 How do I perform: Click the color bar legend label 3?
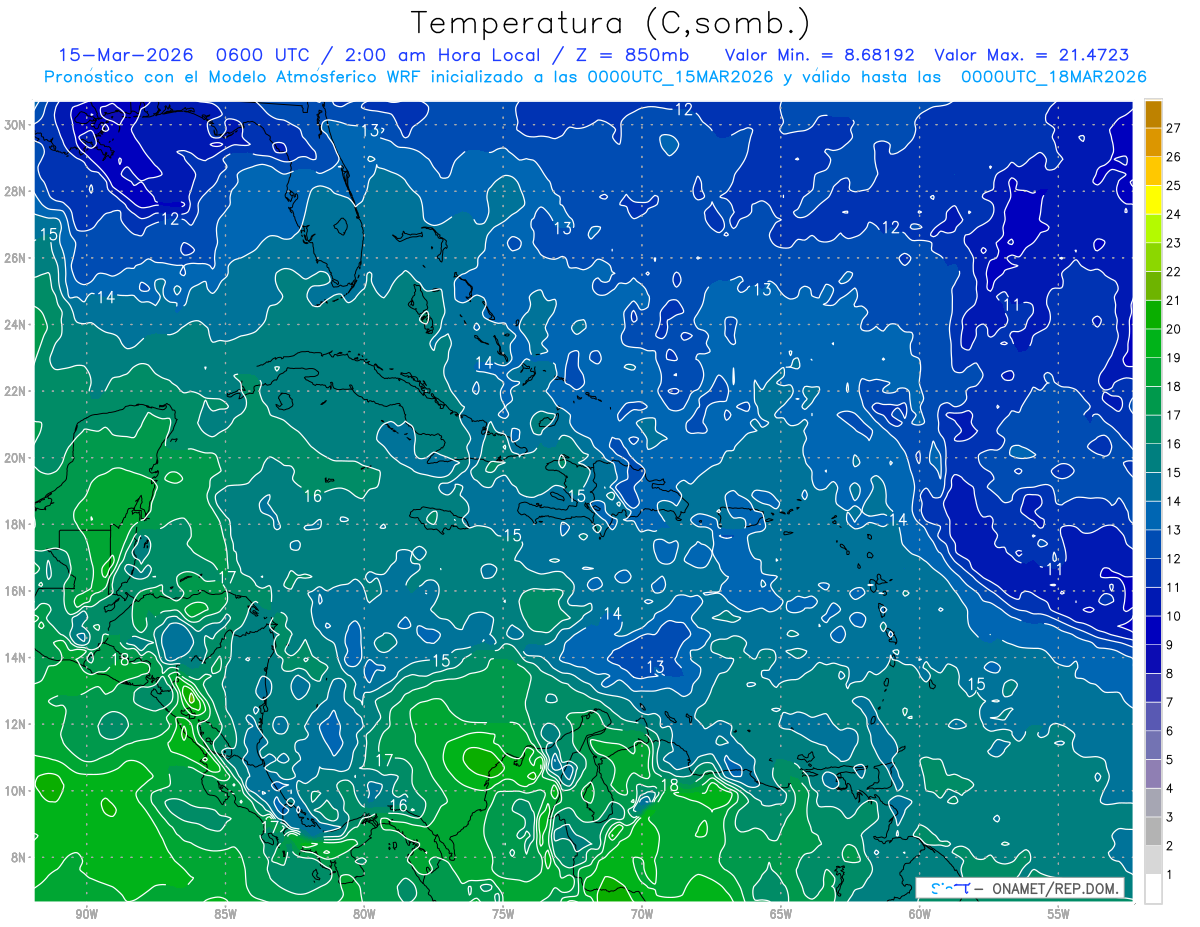click(x=1170, y=817)
